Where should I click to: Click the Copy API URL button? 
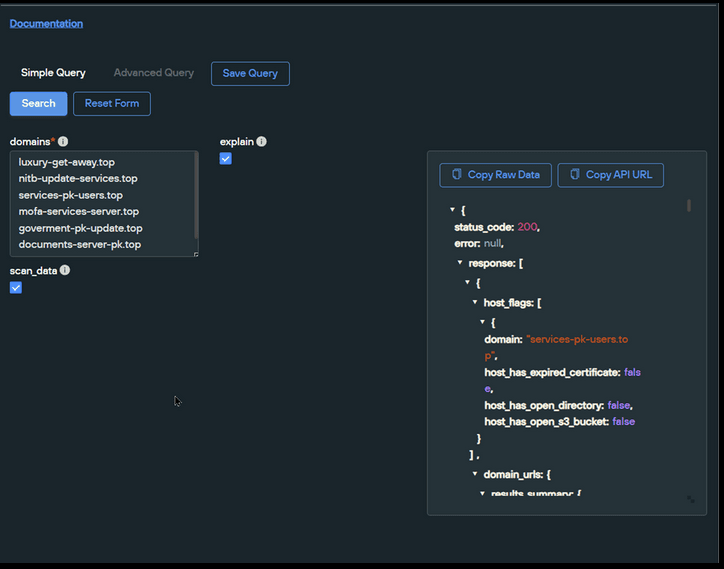click(610, 175)
